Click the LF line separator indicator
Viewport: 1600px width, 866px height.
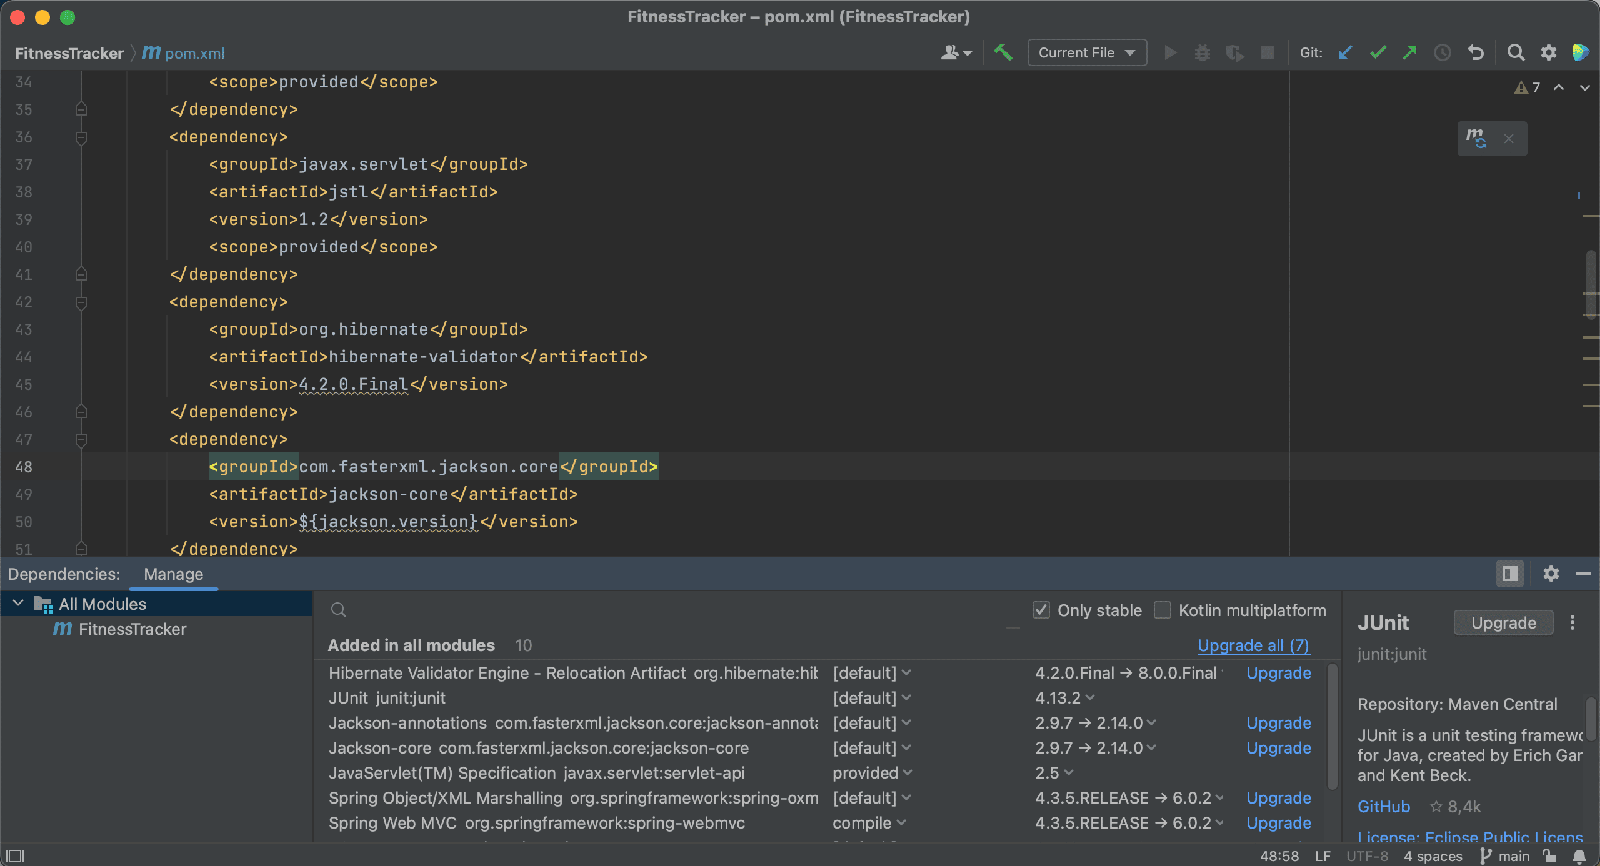(1322, 856)
